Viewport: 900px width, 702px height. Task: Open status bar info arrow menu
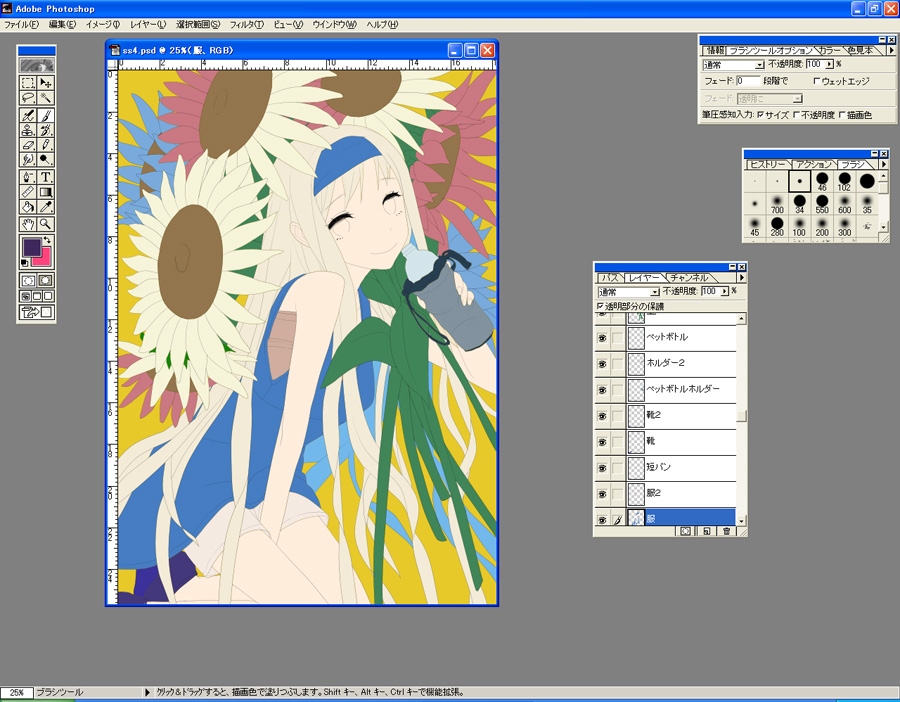147,692
